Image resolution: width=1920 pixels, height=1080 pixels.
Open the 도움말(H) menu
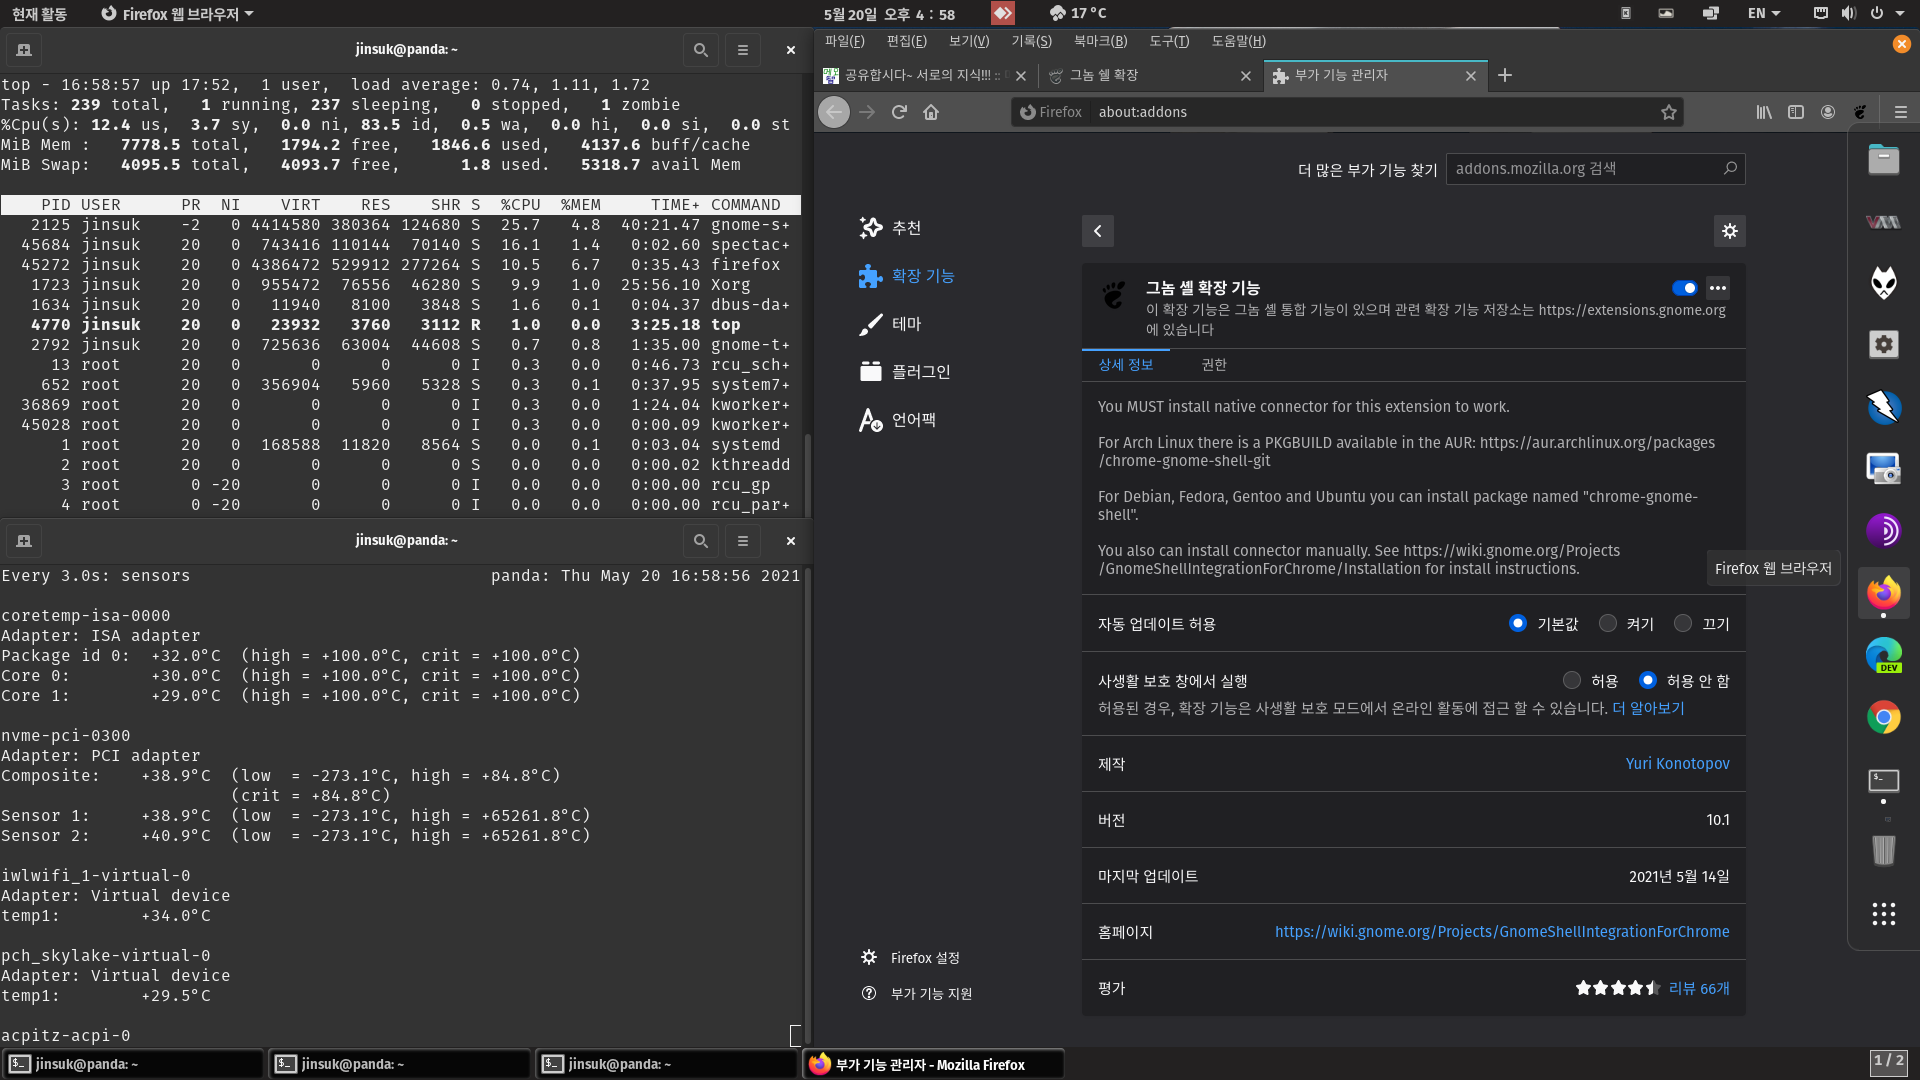1238,41
